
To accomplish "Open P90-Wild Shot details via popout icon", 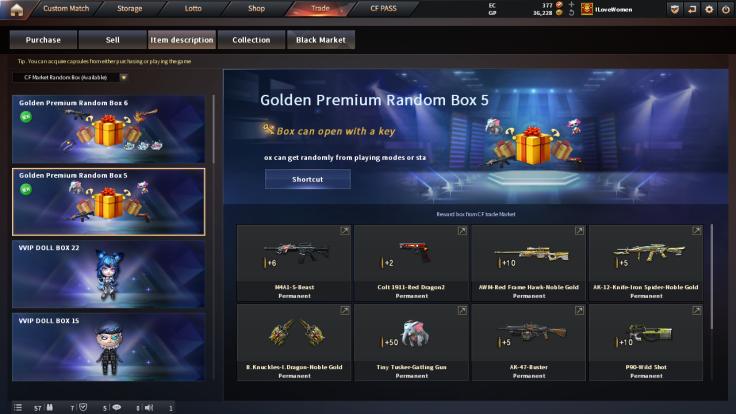I will point(697,310).
